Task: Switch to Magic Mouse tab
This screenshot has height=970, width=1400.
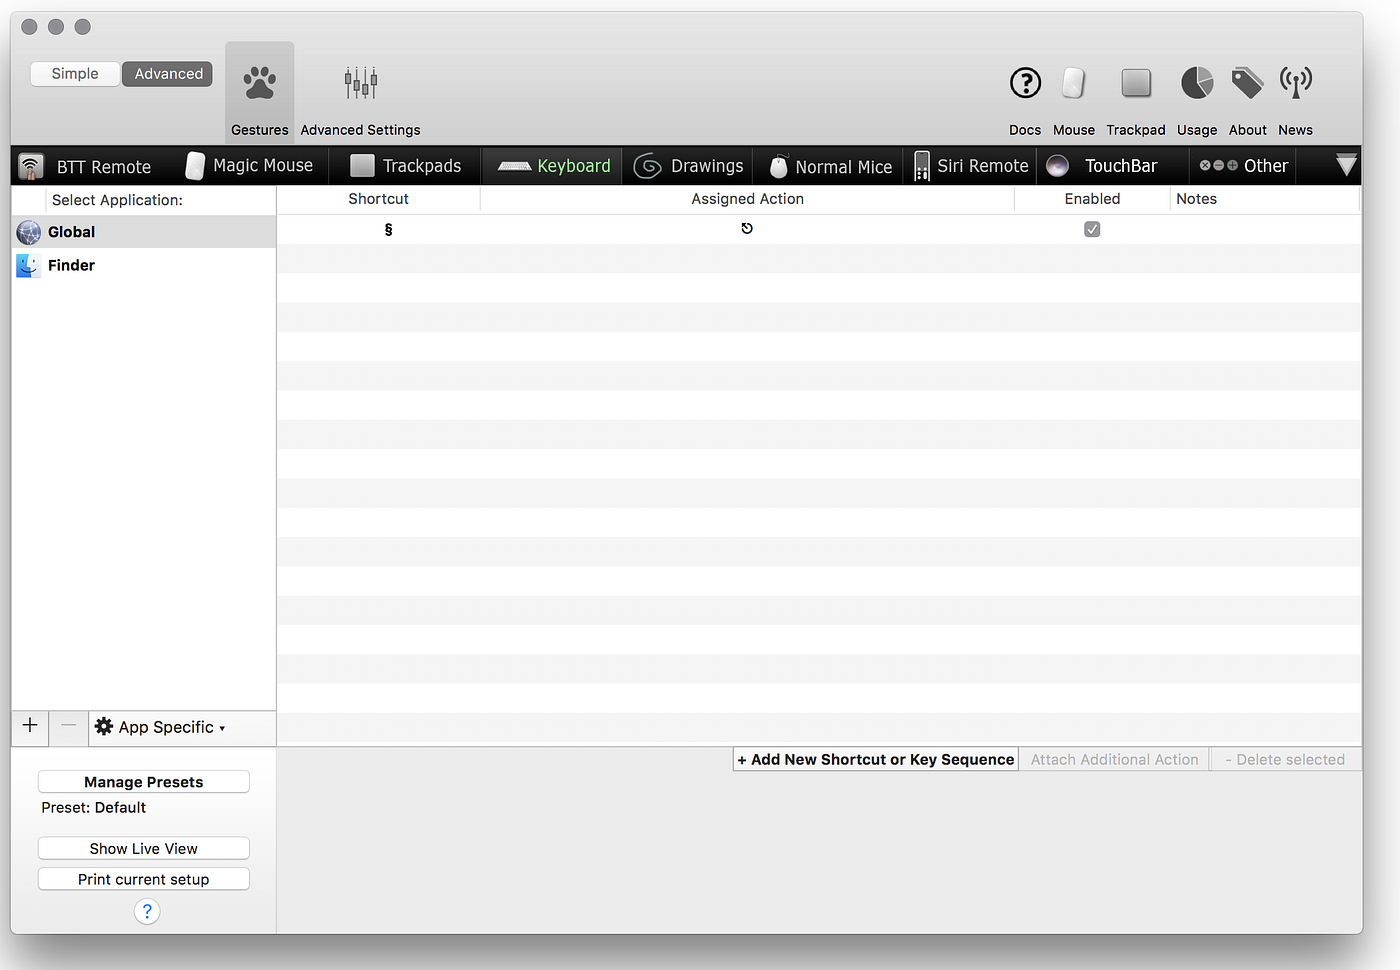Action: click(250, 166)
